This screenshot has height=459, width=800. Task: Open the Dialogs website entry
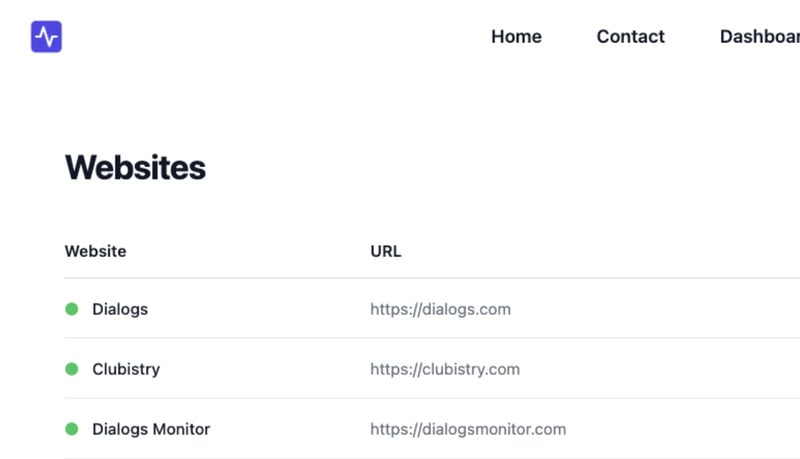click(120, 309)
